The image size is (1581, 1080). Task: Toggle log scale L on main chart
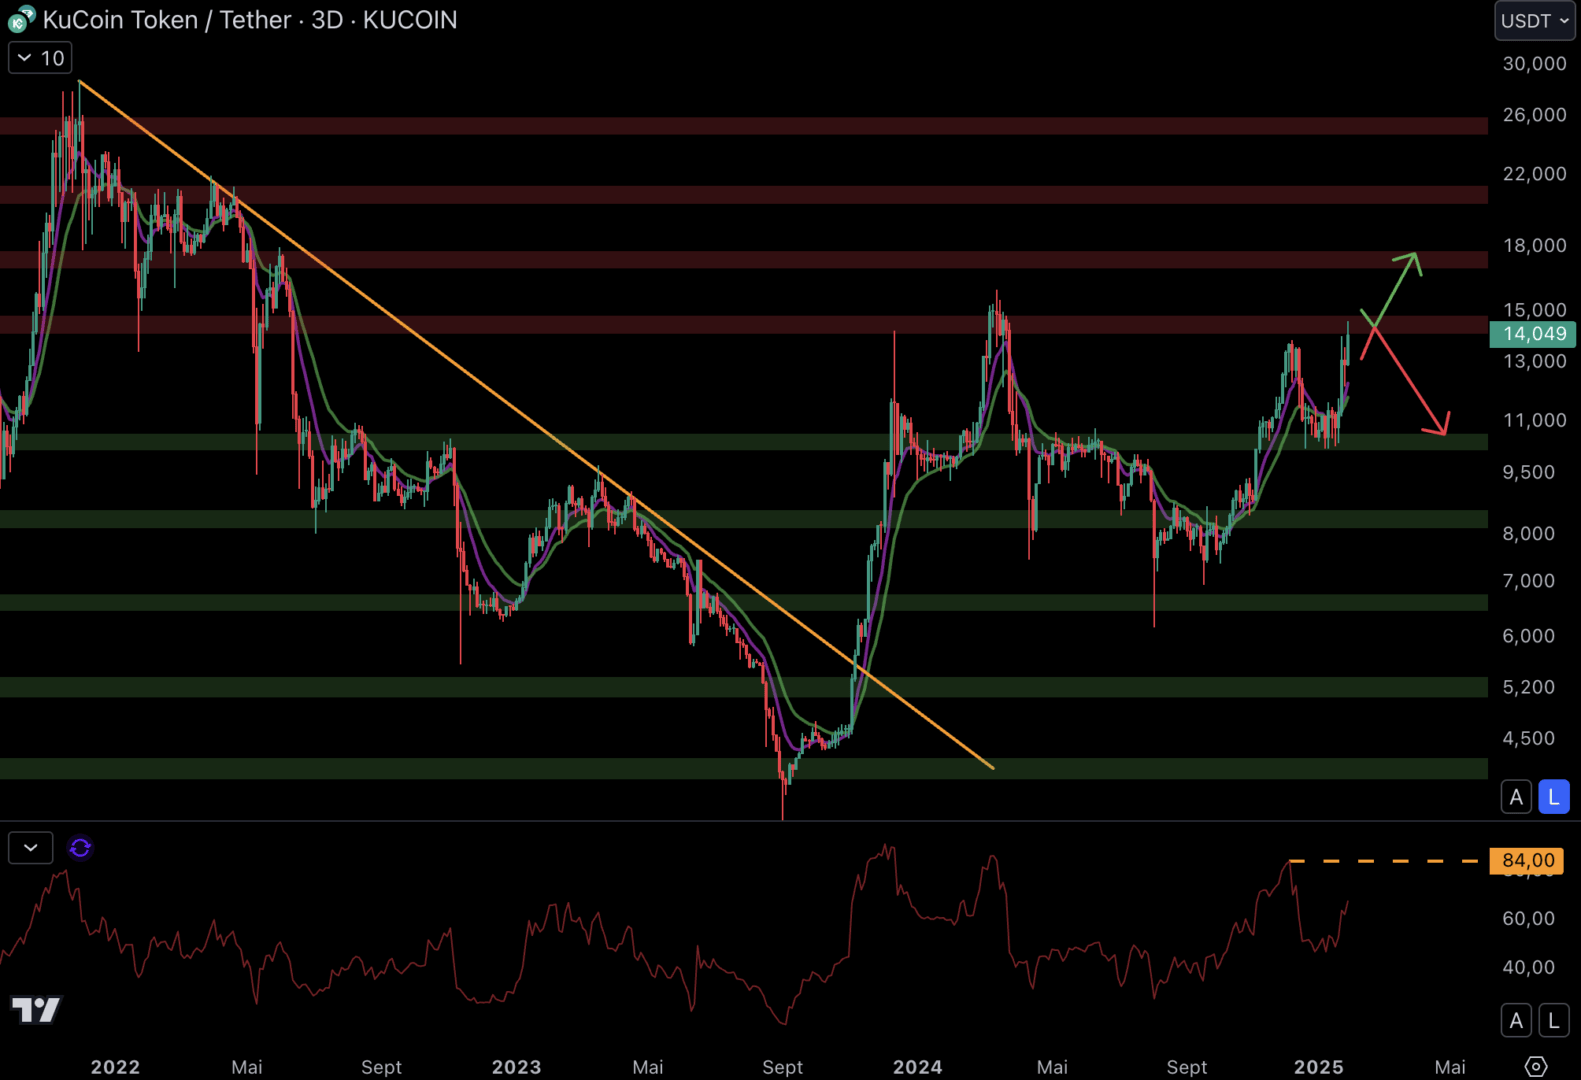tap(1553, 797)
